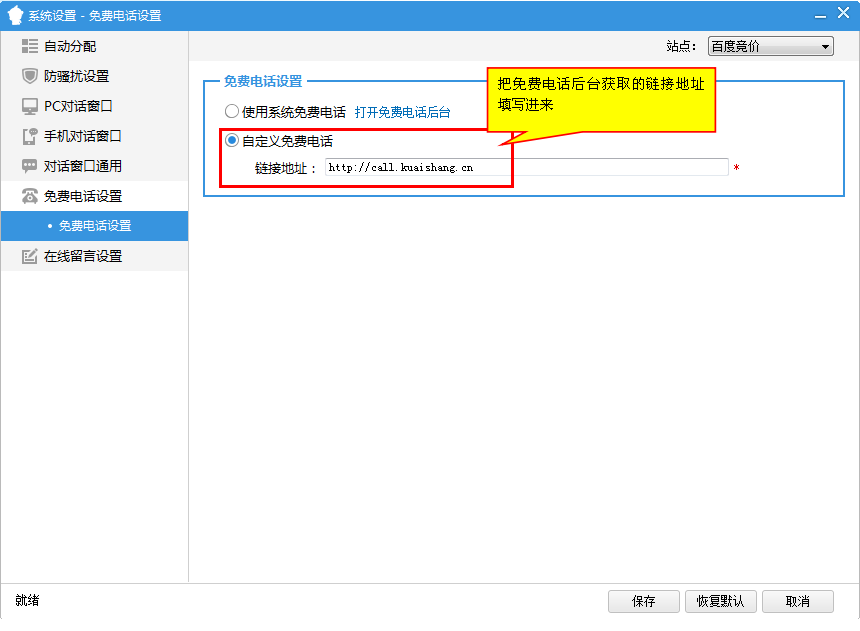Click the monitor icon for PC对话窗口
This screenshot has height=631, width=860.
click(x=30, y=106)
